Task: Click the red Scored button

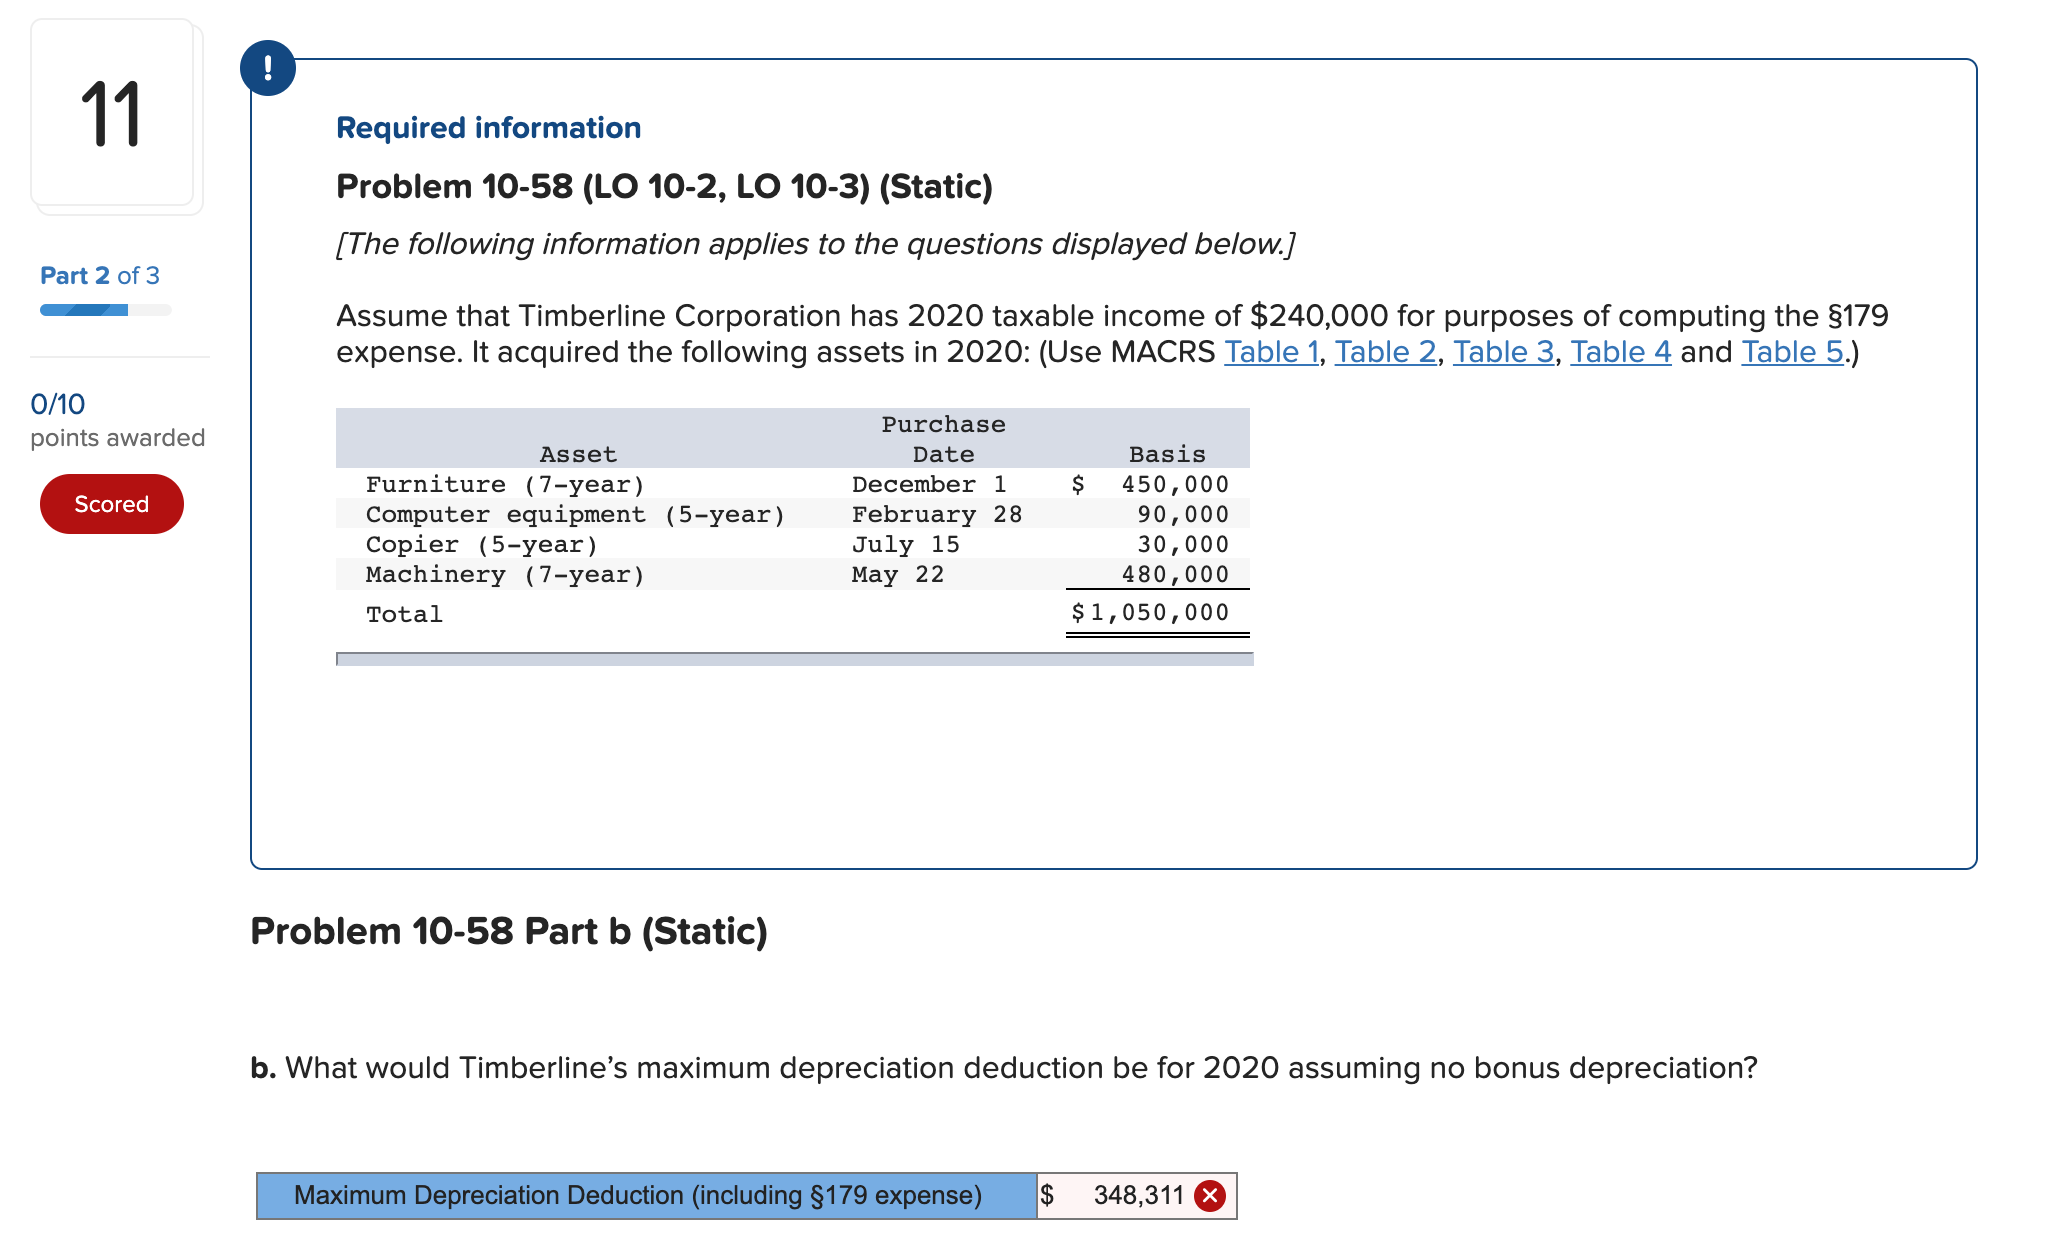Action: pyautogui.click(x=111, y=504)
